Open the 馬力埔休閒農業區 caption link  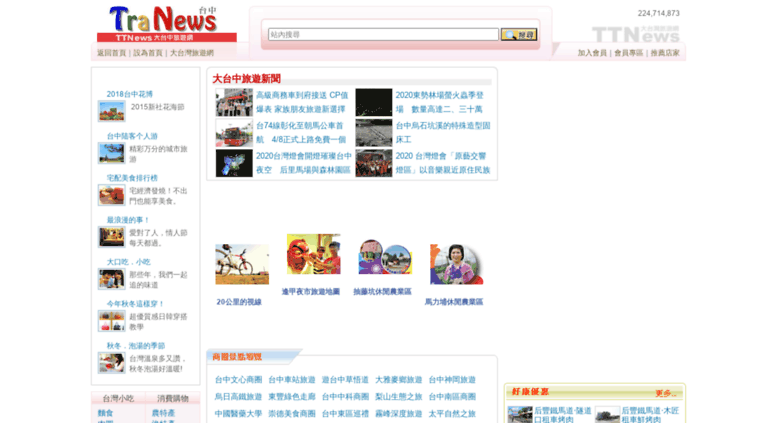(x=454, y=302)
